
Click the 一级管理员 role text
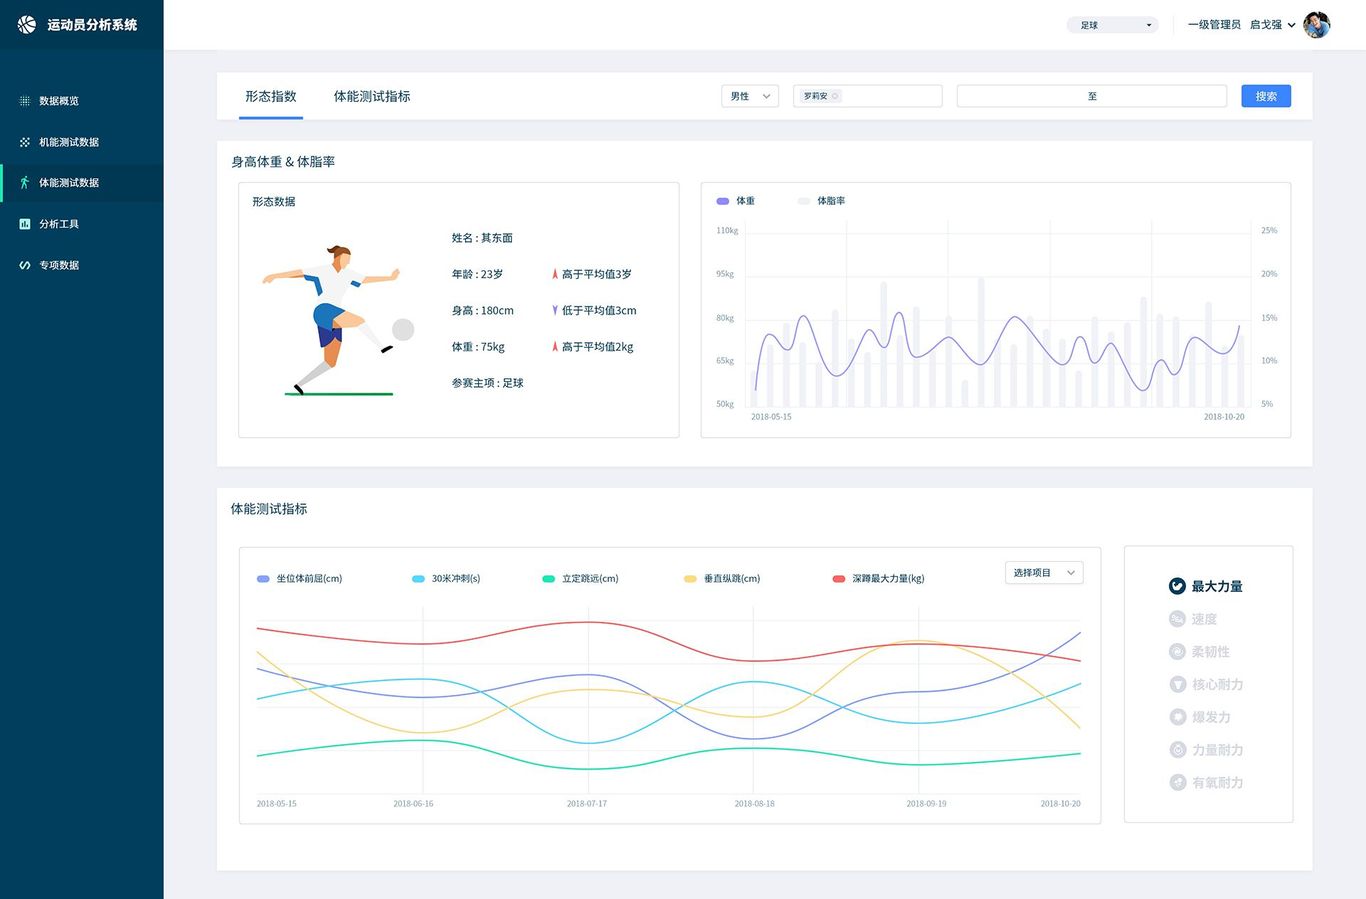click(1214, 25)
